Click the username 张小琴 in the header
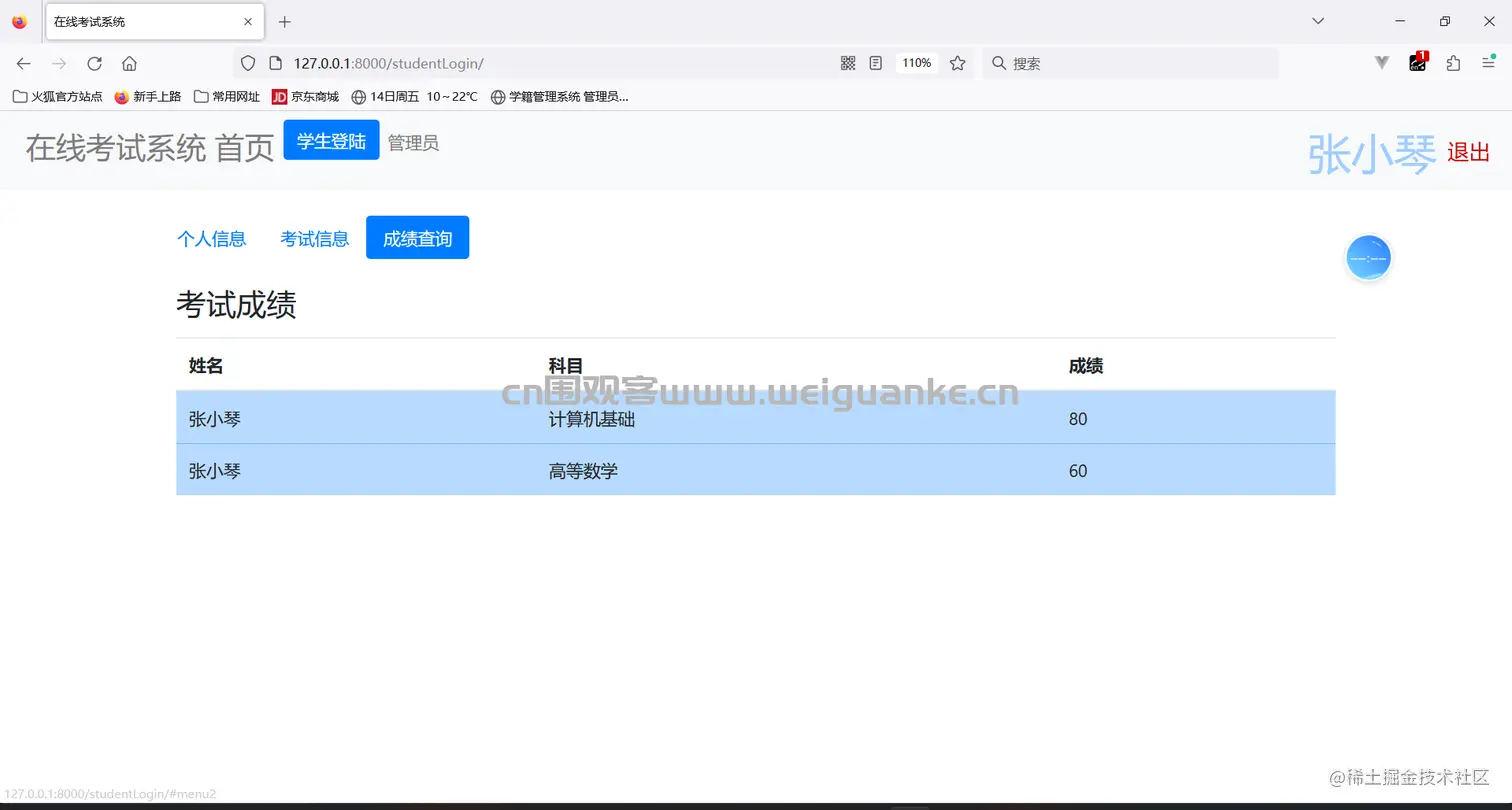Viewport: 1512px width, 810px height. (x=1372, y=155)
